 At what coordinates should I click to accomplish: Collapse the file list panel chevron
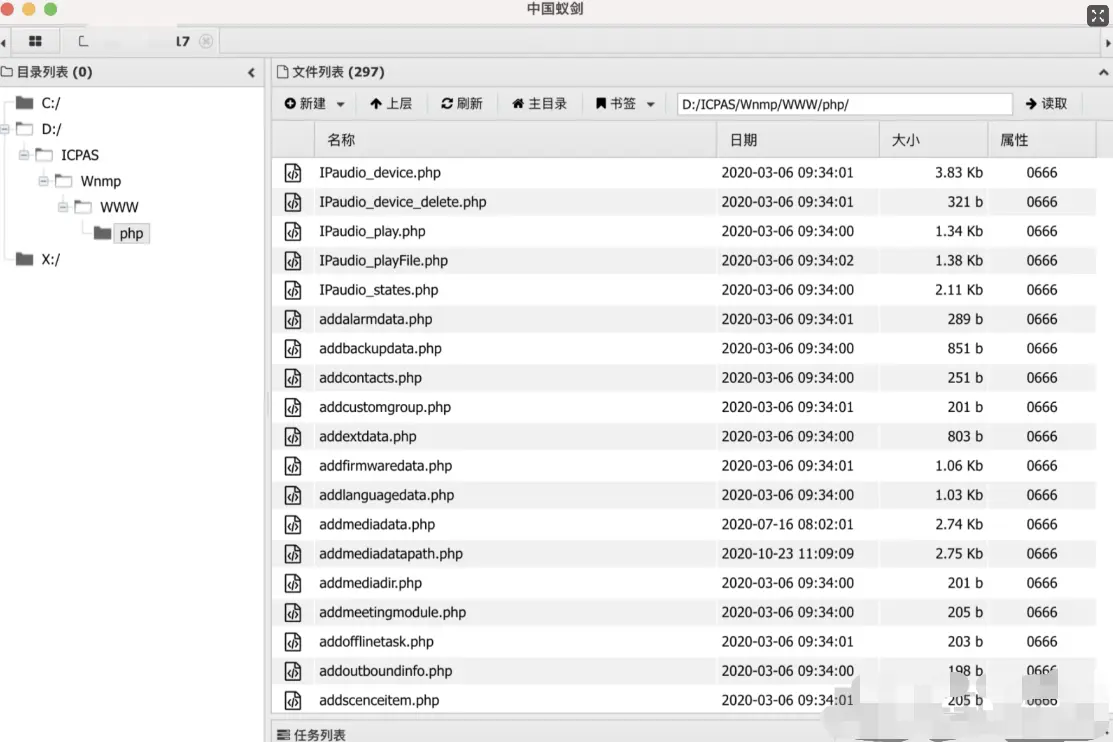(1103, 72)
